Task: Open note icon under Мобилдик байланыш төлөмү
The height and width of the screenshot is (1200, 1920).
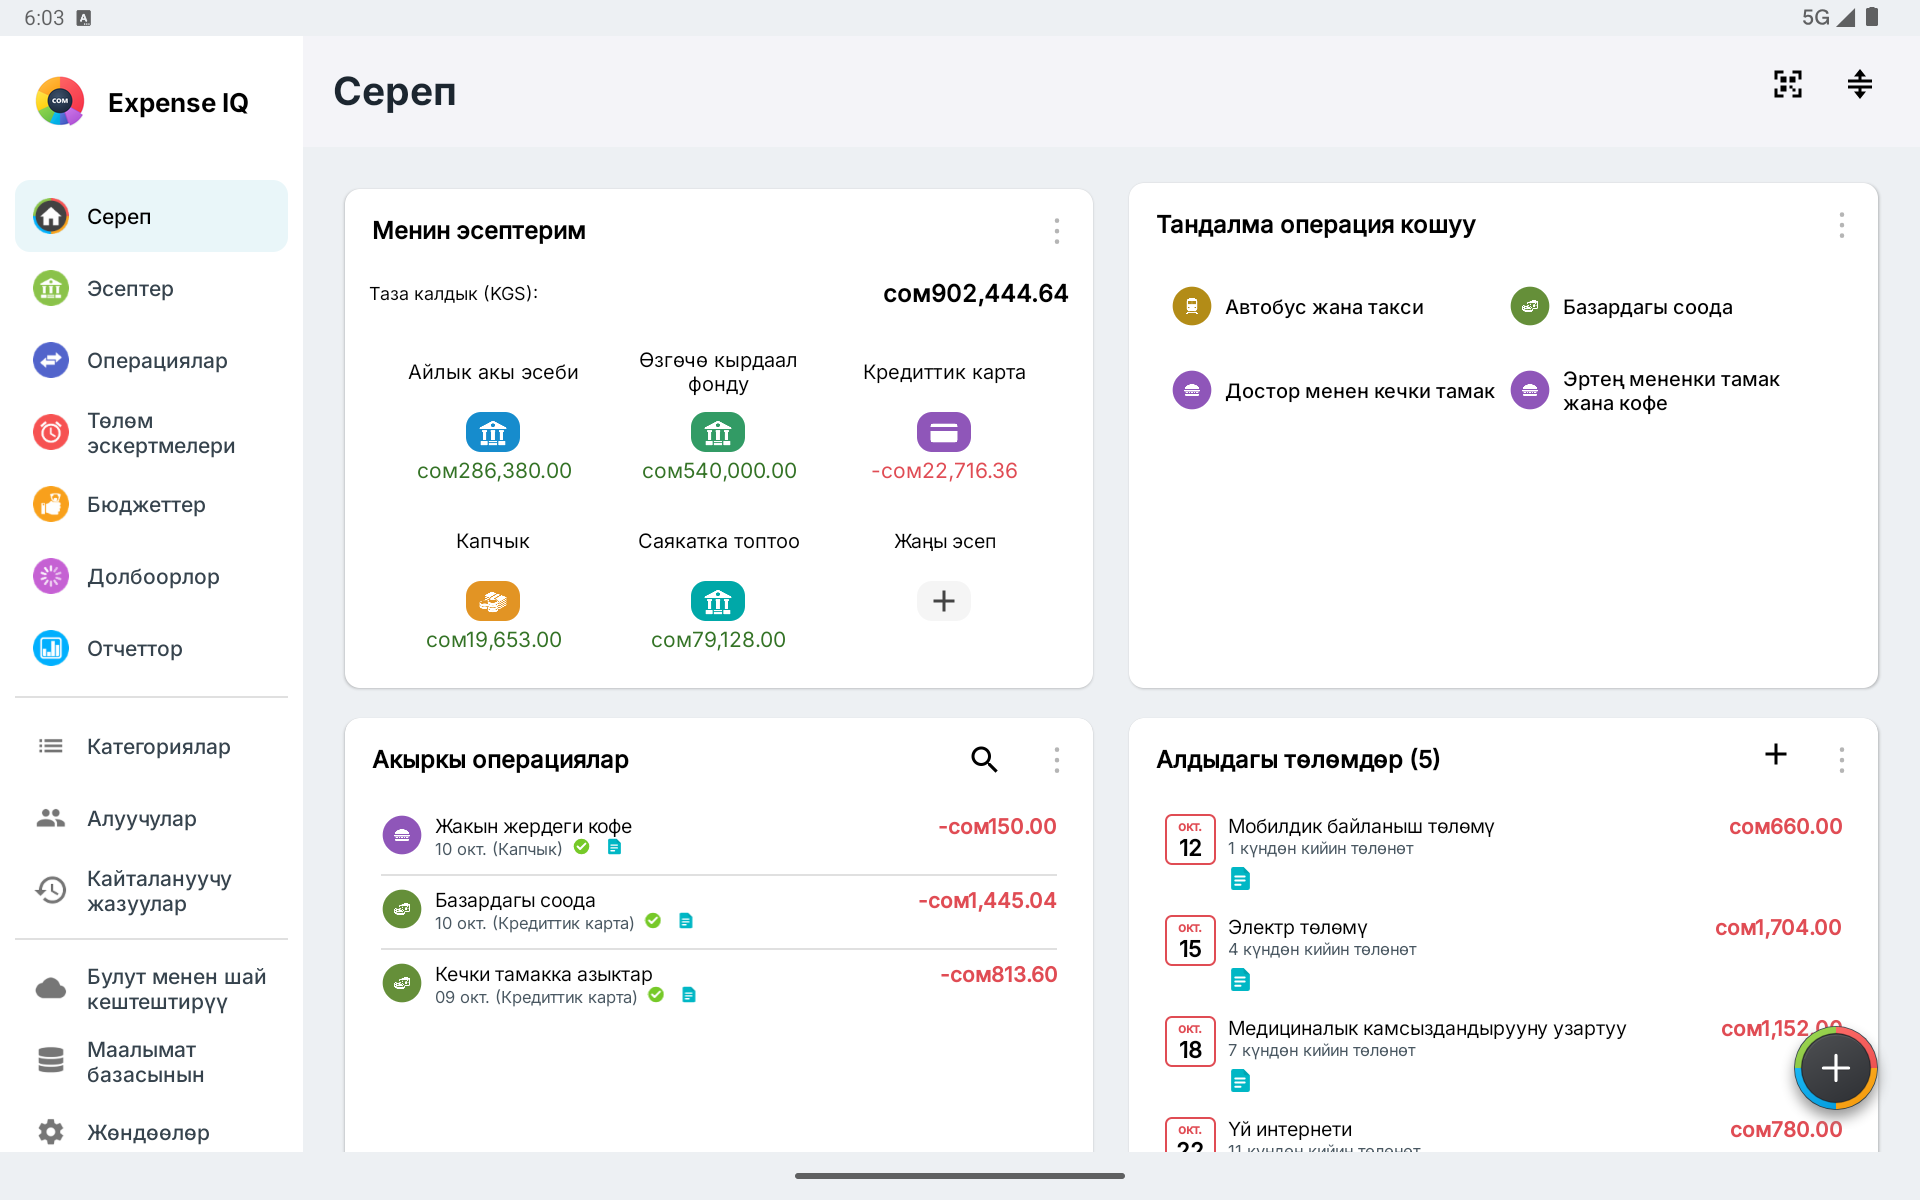Action: coord(1240,879)
